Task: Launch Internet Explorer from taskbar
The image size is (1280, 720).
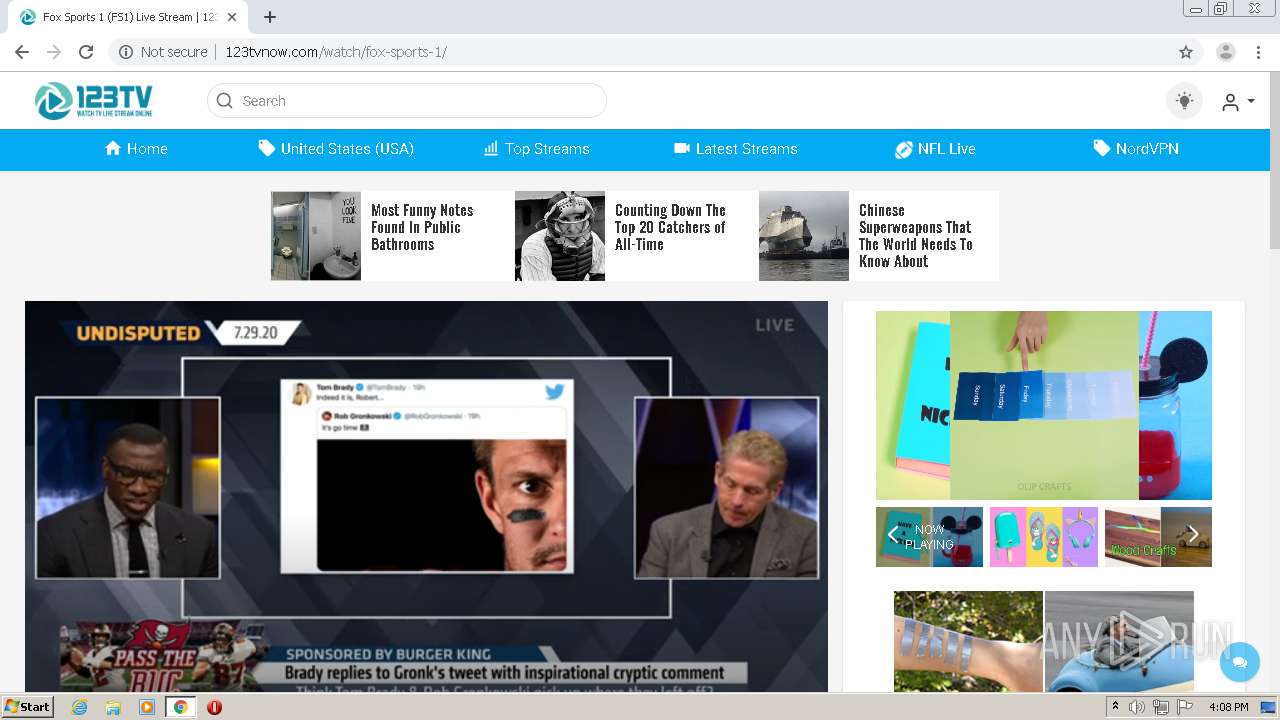Action: (x=80, y=707)
